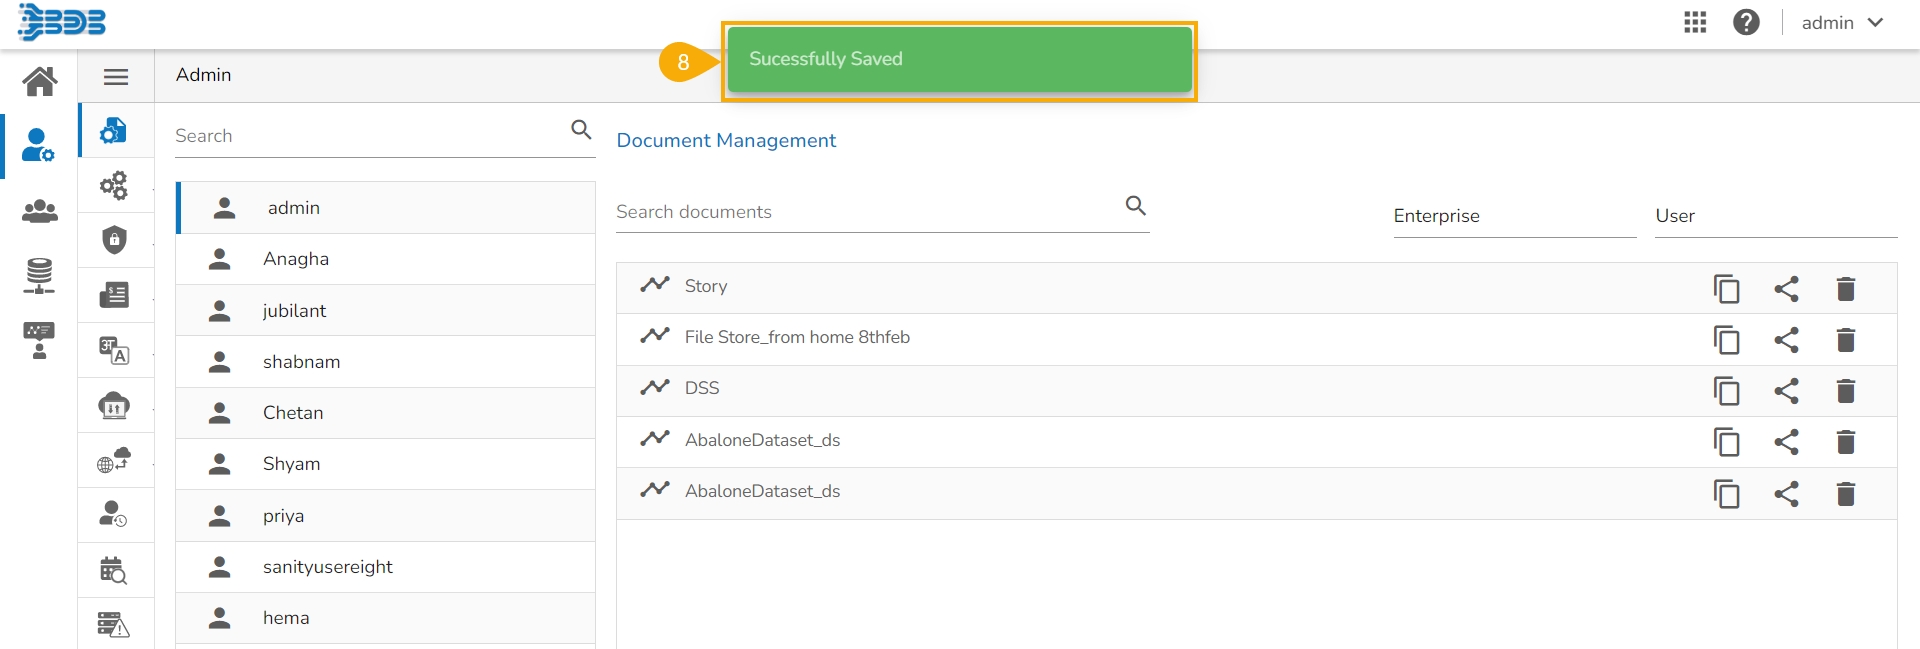Open the hamburger menu next to Admin

click(x=116, y=76)
